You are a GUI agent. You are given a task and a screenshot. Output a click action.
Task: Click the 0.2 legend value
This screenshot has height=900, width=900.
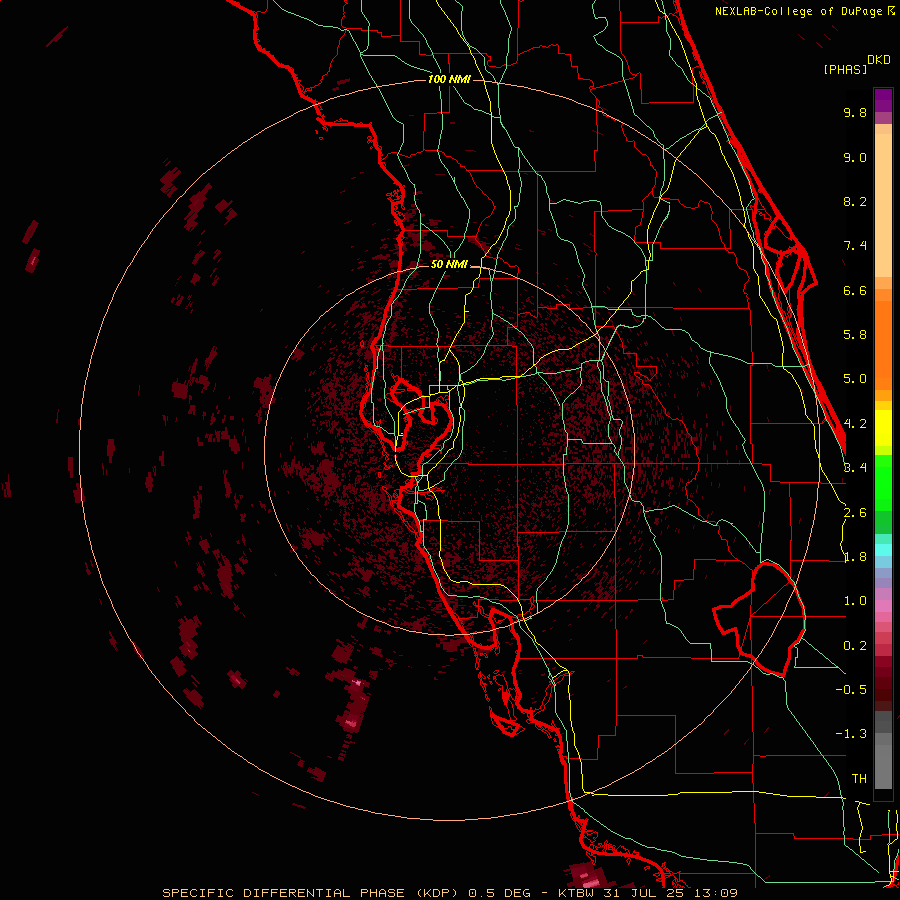(x=855, y=646)
